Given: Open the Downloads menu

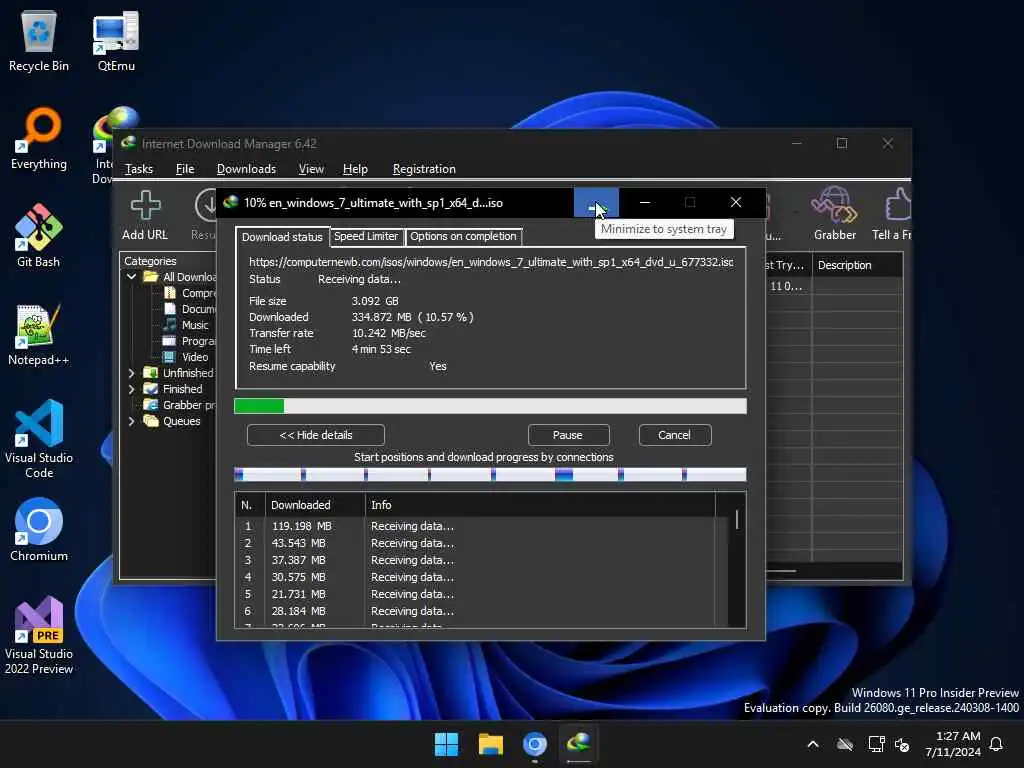Looking at the screenshot, I should point(246,169).
